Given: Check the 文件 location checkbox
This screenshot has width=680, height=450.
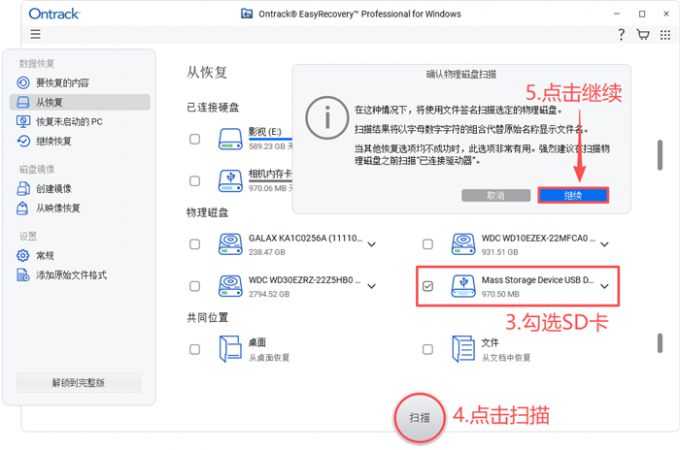Looking at the screenshot, I should click(428, 349).
